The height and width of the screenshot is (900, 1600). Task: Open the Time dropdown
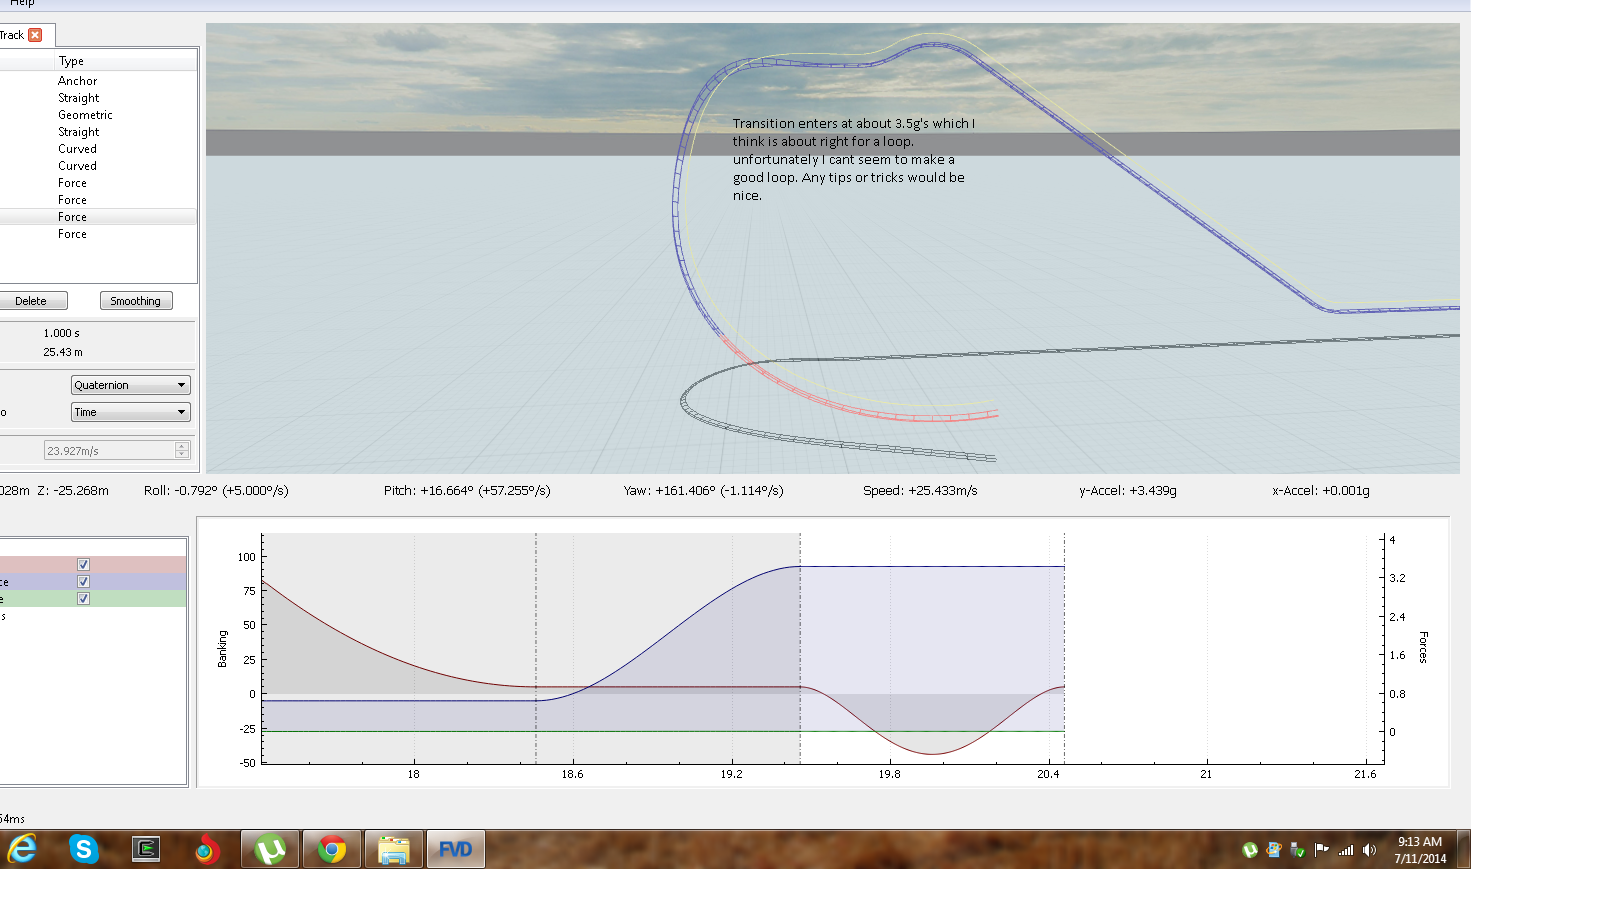coord(130,412)
